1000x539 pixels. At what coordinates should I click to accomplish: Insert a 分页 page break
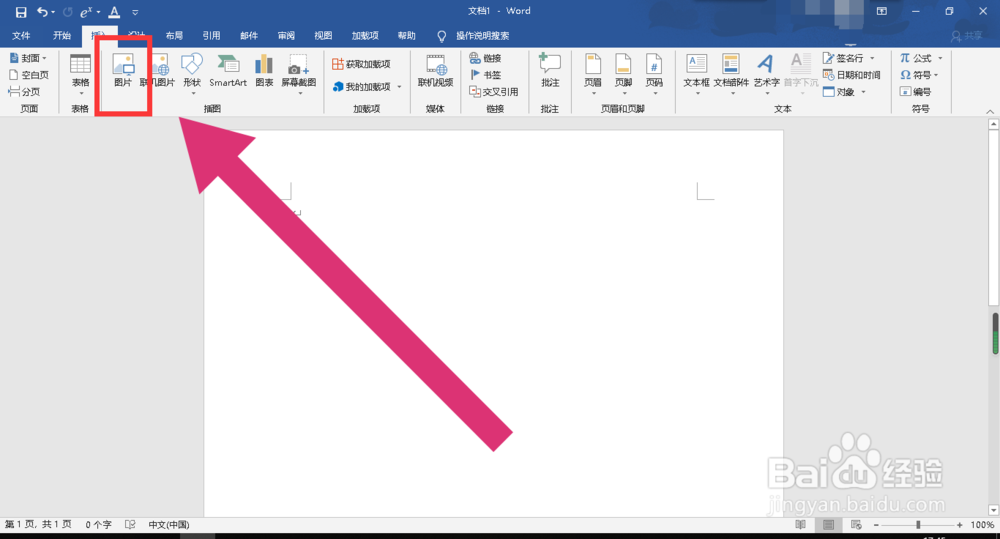(24, 92)
